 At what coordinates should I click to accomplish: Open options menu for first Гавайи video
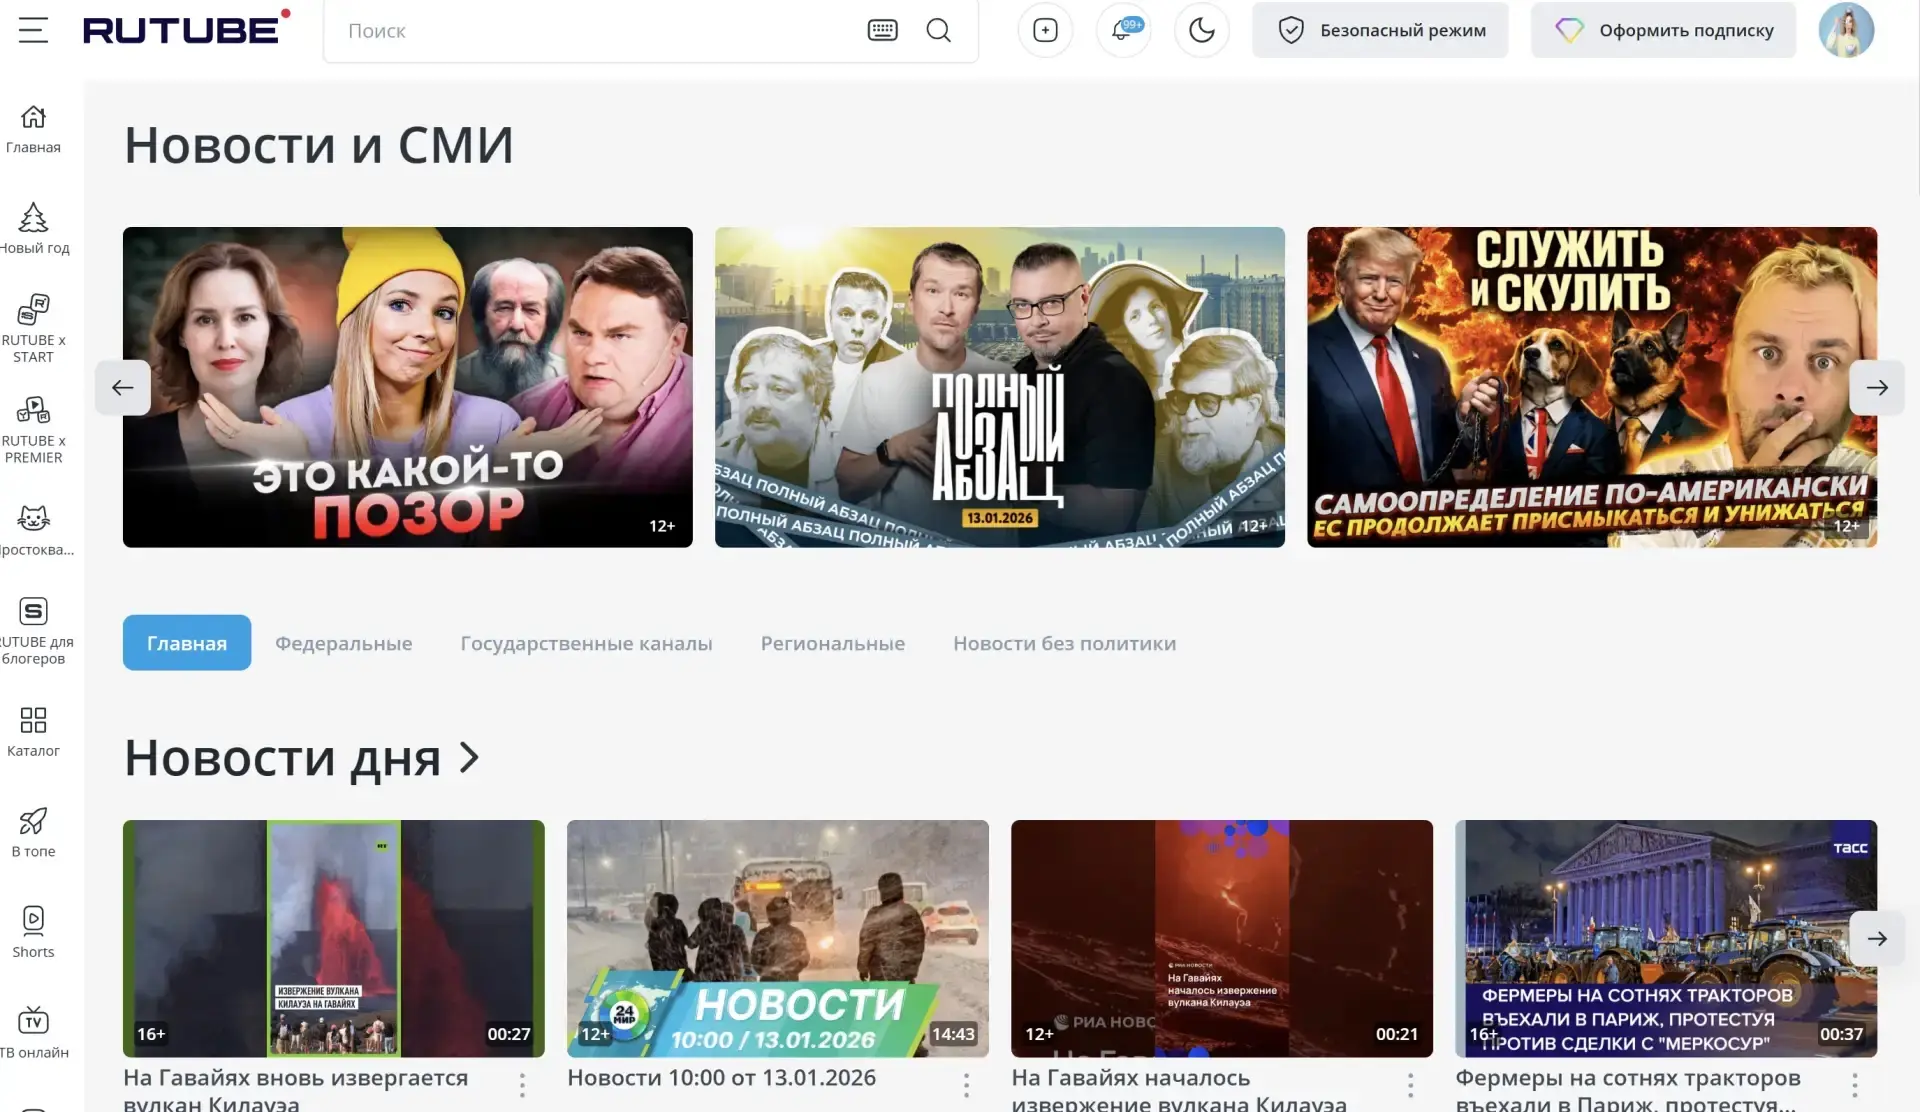pos(522,1084)
